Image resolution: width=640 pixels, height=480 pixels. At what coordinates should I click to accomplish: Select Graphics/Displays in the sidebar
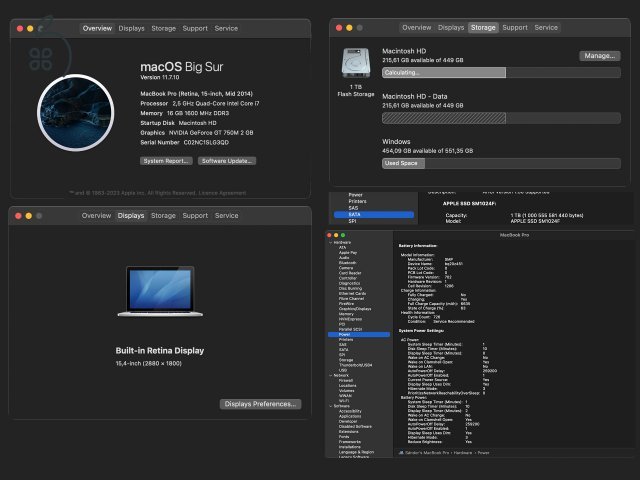(x=355, y=309)
